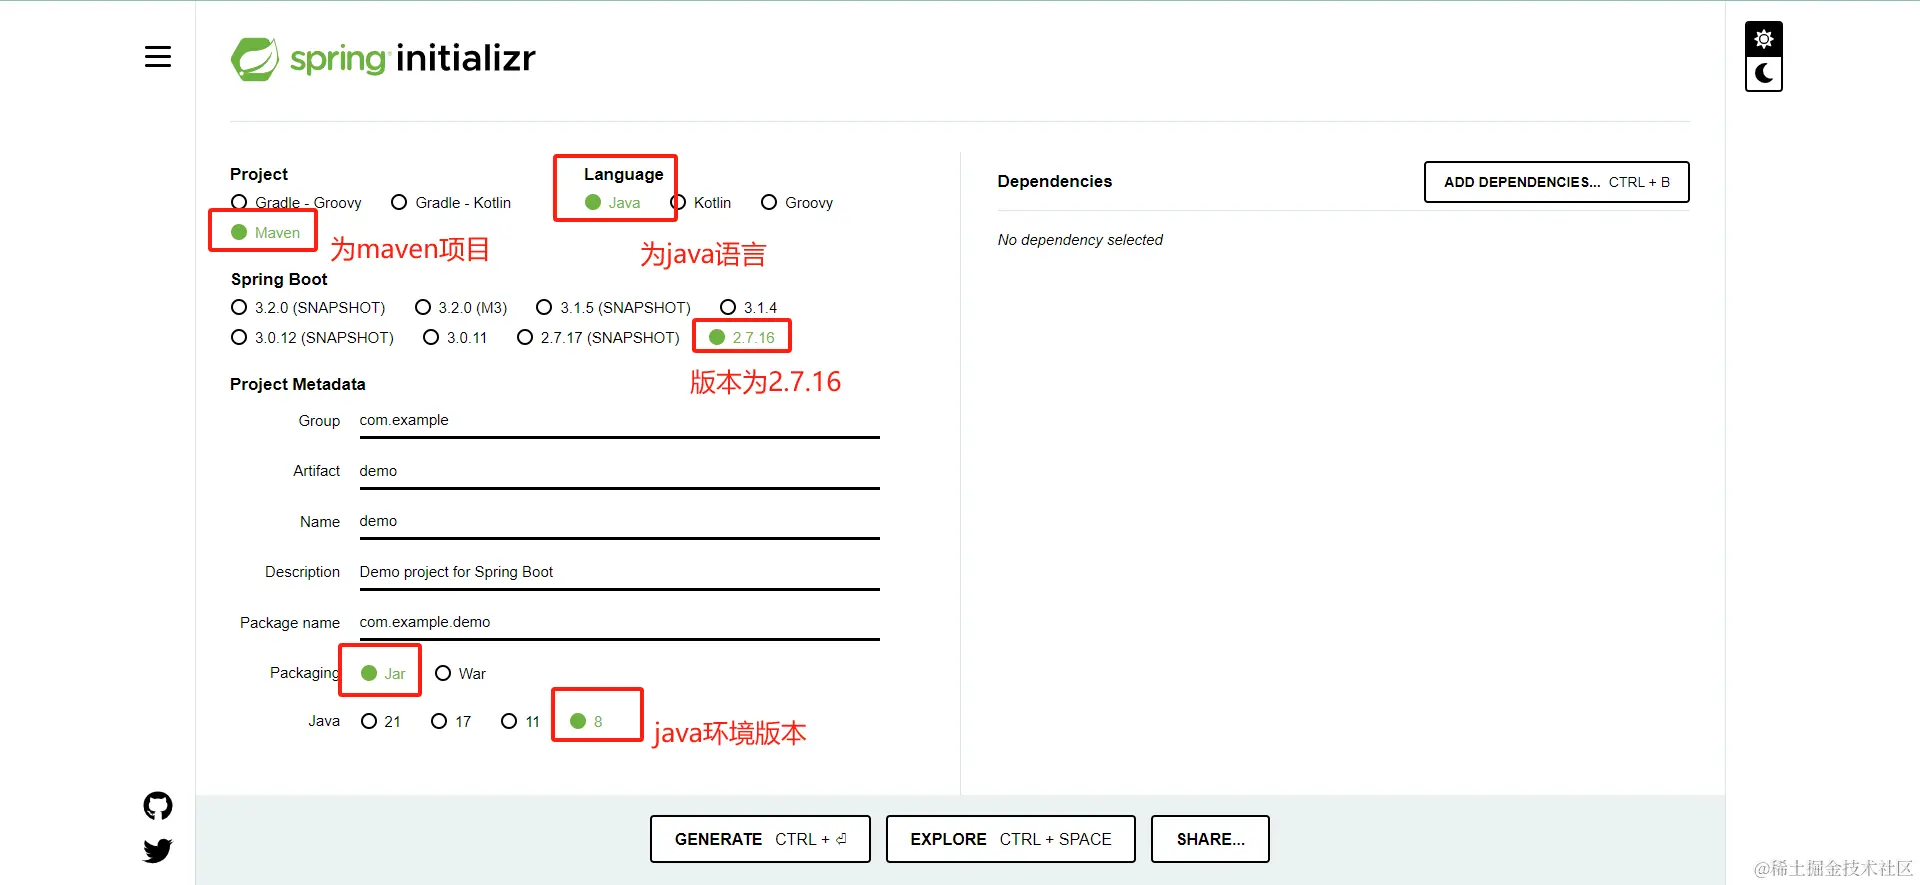
Task: Select Gradle - Groovy project type
Action: [x=296, y=203]
